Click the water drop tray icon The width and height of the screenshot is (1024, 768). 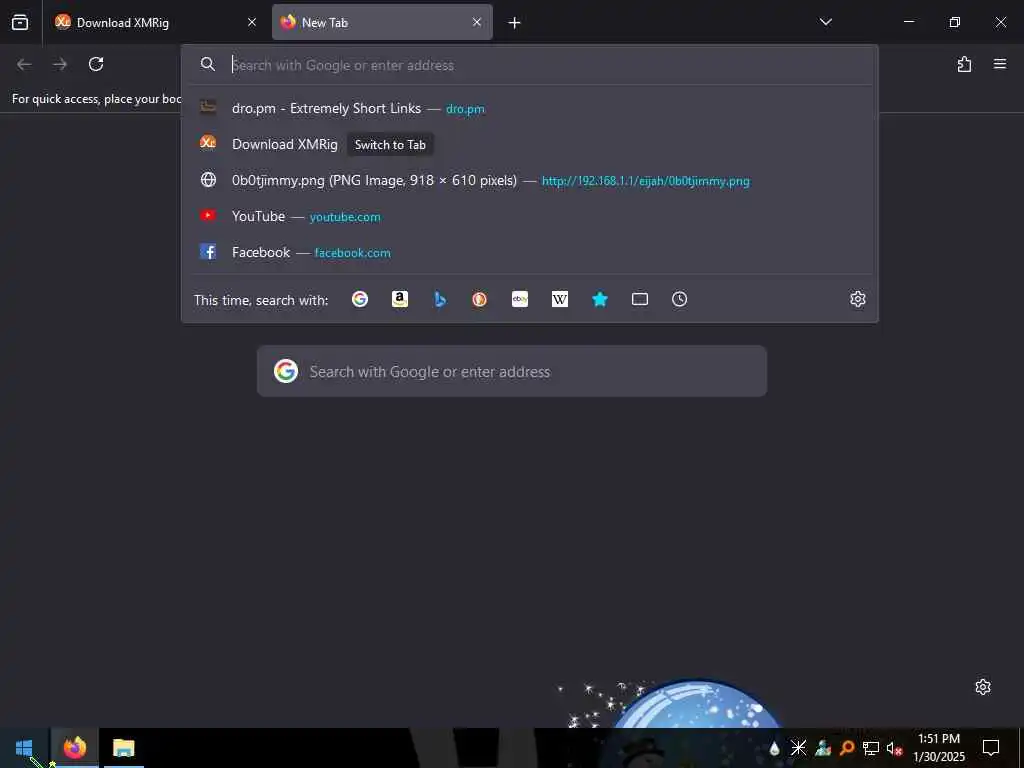(x=775, y=748)
